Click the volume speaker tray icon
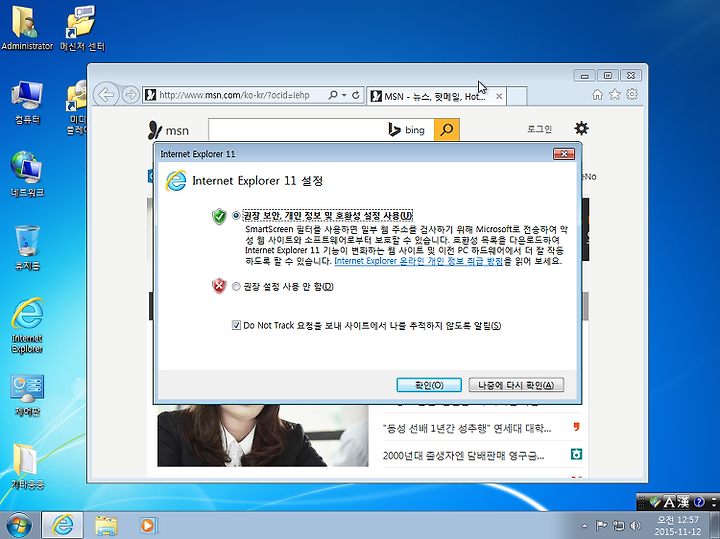Viewport: 720px width, 539px height. click(x=636, y=525)
